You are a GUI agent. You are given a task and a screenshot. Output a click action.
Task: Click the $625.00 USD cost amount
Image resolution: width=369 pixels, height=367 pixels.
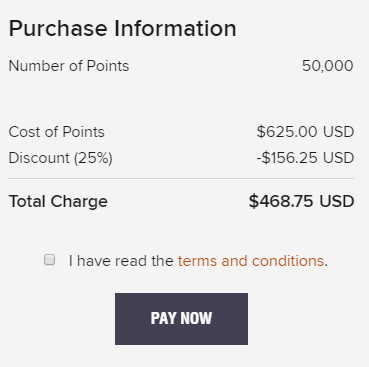point(305,132)
